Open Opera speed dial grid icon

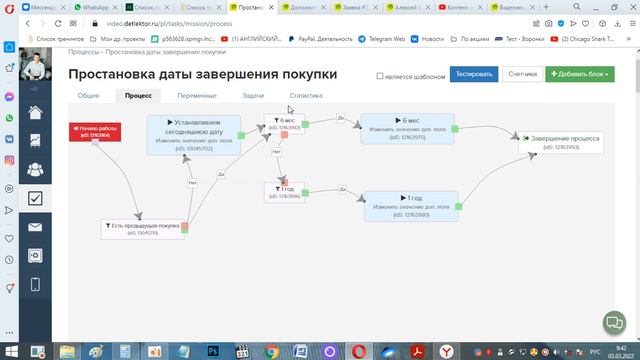73,24
